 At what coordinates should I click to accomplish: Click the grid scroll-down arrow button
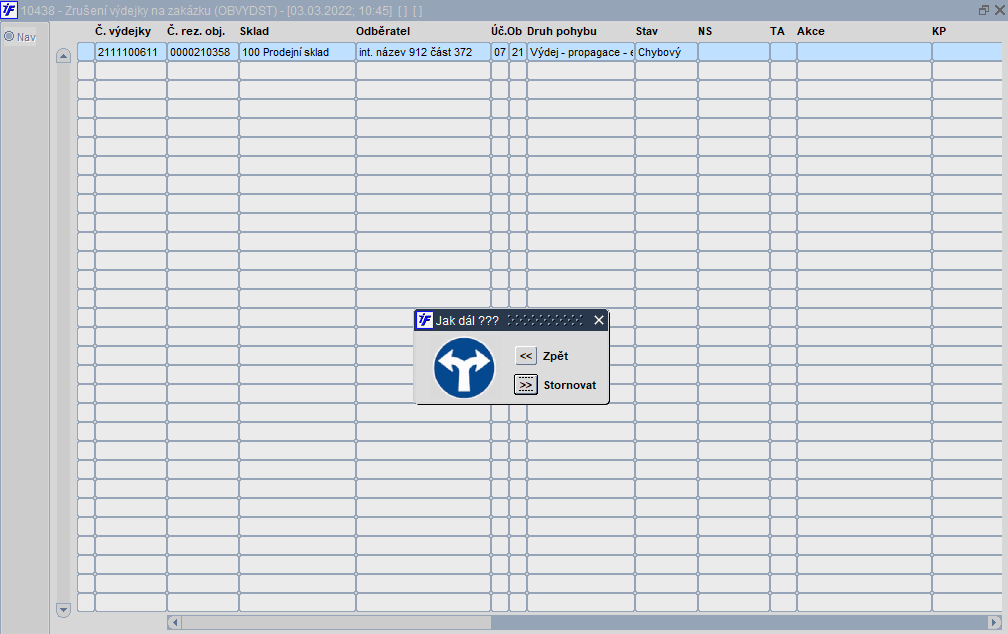click(x=63, y=610)
